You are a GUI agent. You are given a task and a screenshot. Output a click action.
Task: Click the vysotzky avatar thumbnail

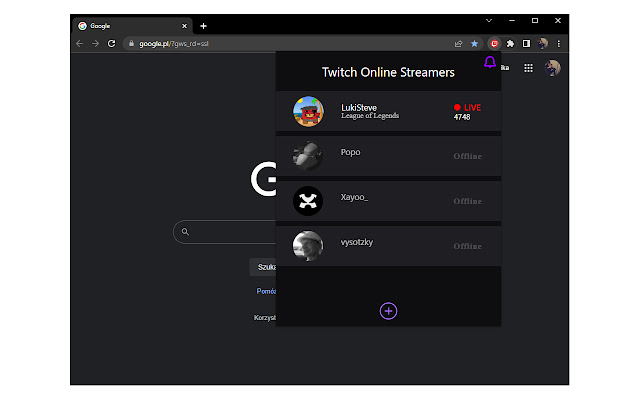pos(308,246)
